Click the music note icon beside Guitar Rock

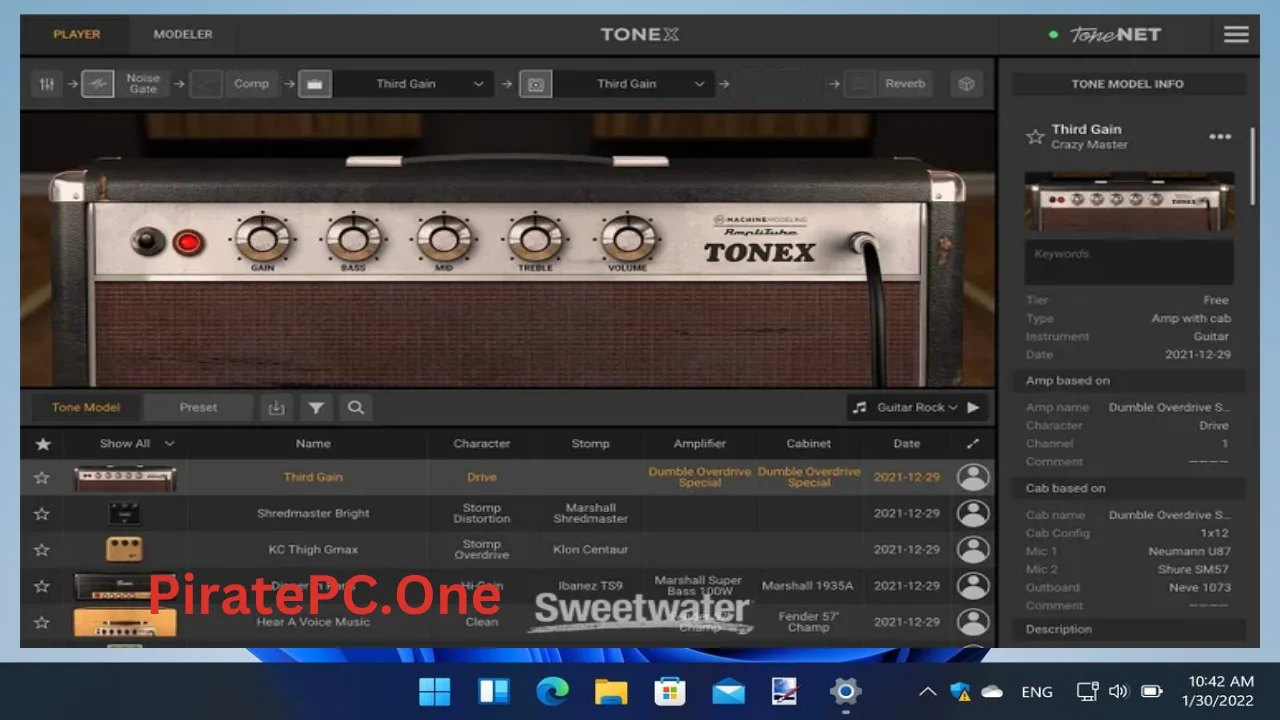coord(859,407)
